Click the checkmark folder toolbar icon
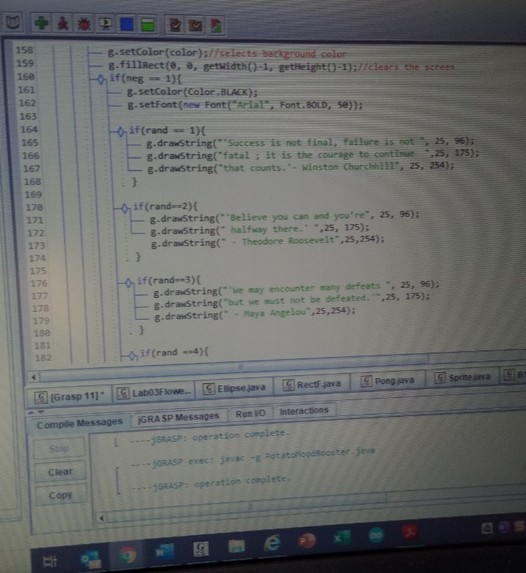Screen dimensions: 526x573 [x=196, y=26]
